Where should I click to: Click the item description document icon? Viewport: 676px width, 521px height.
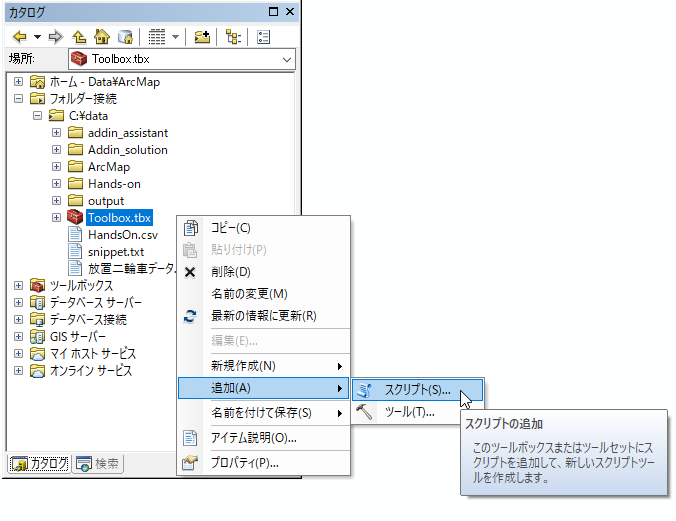(190, 438)
